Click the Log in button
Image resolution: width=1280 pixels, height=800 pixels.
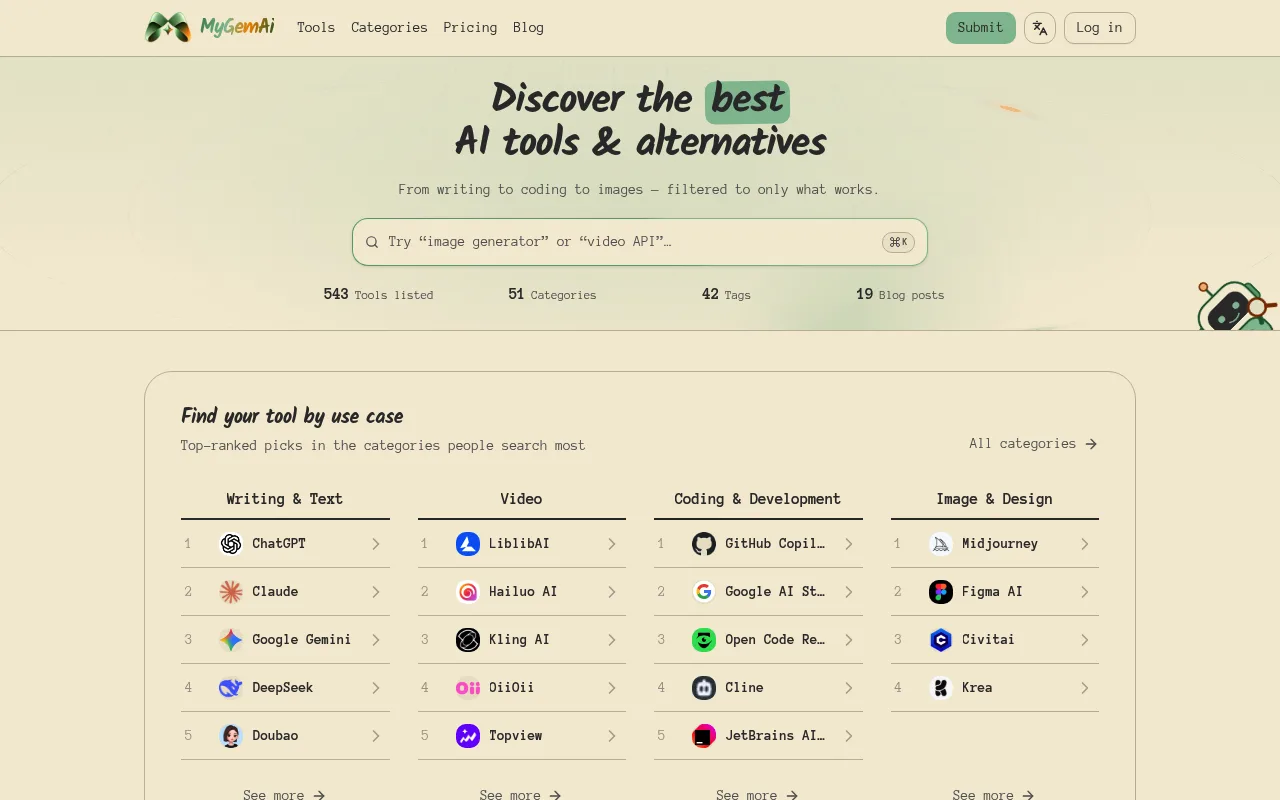coord(1100,28)
